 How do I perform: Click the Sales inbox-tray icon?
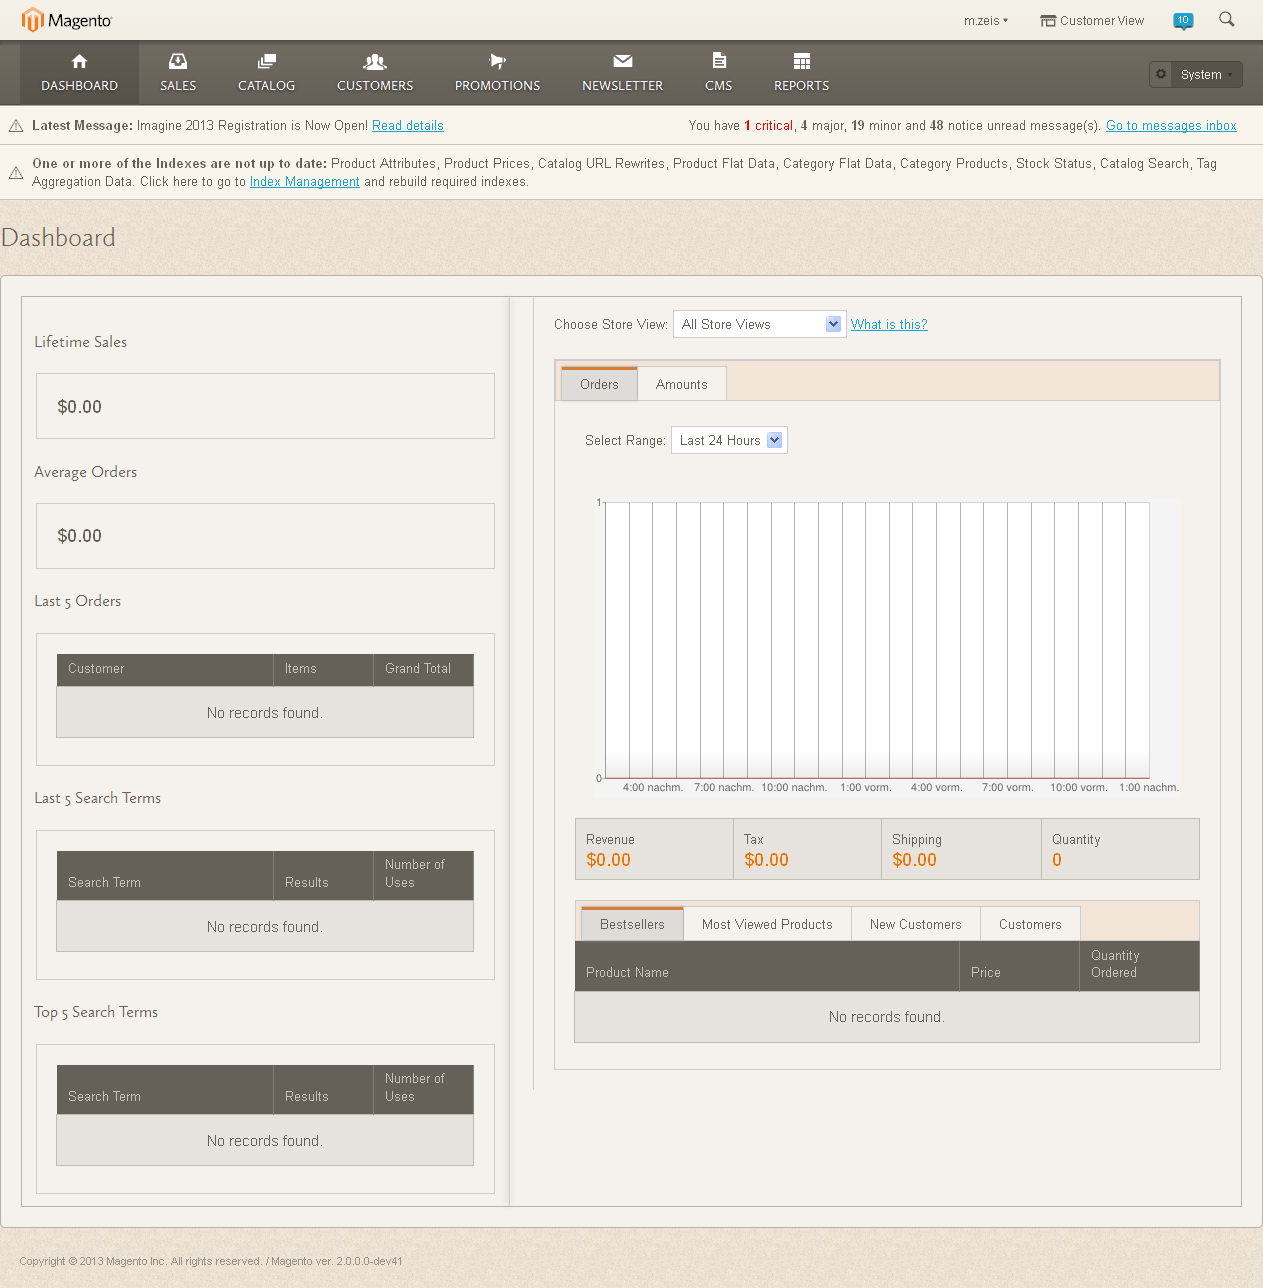pos(178,61)
